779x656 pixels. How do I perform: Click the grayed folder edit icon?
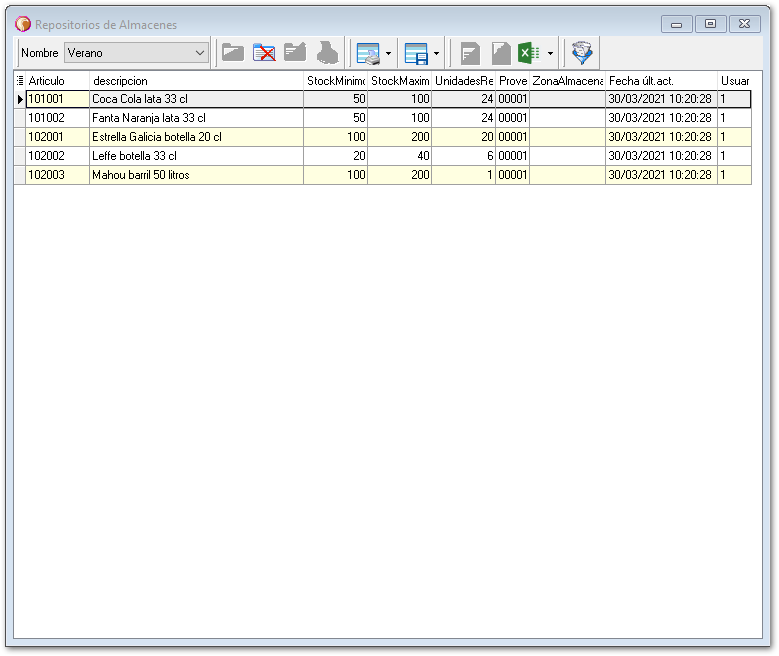(295, 52)
